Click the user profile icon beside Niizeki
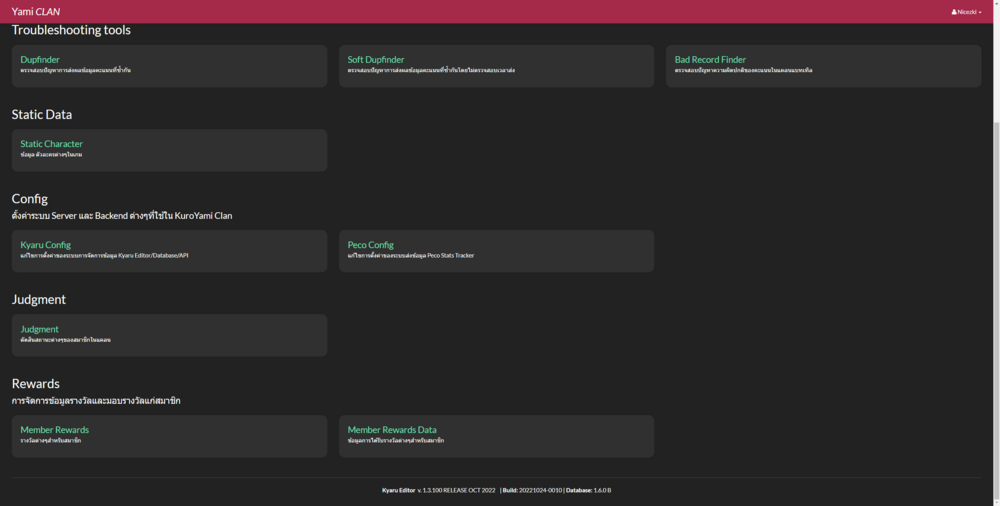 [954, 12]
